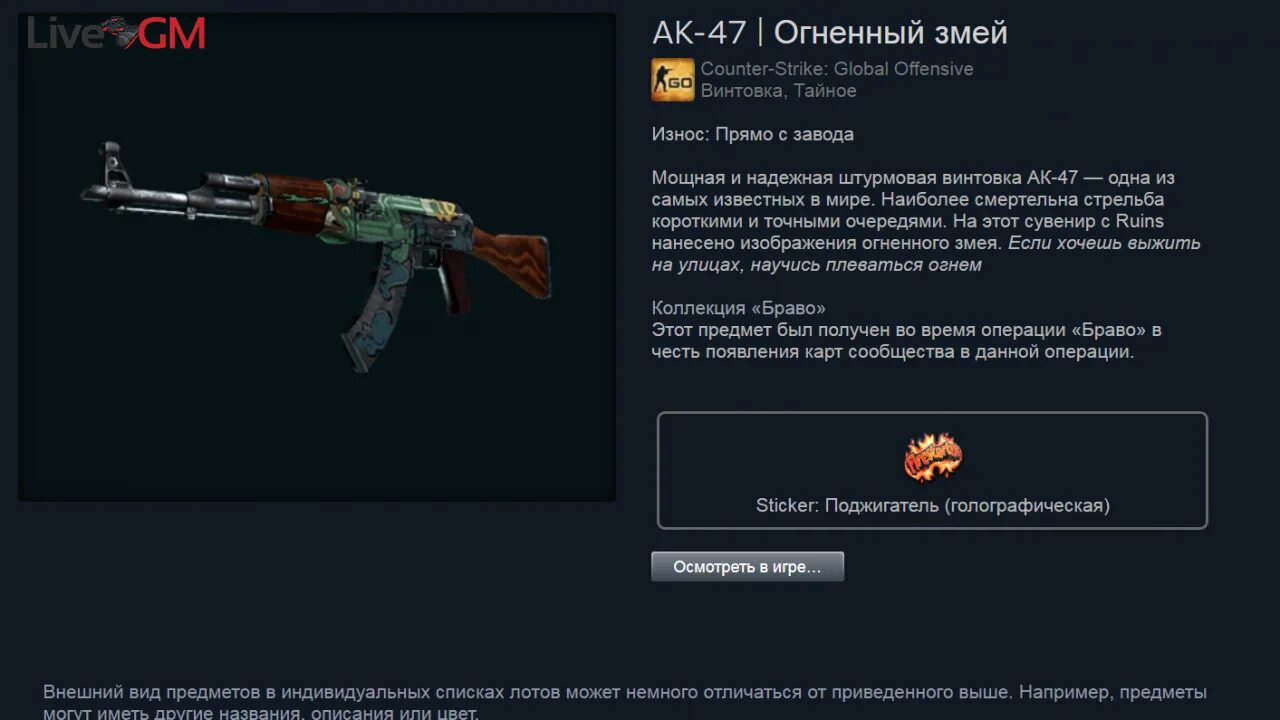Click the red GM letters watermark
1280x720 pixels.
coord(172,33)
